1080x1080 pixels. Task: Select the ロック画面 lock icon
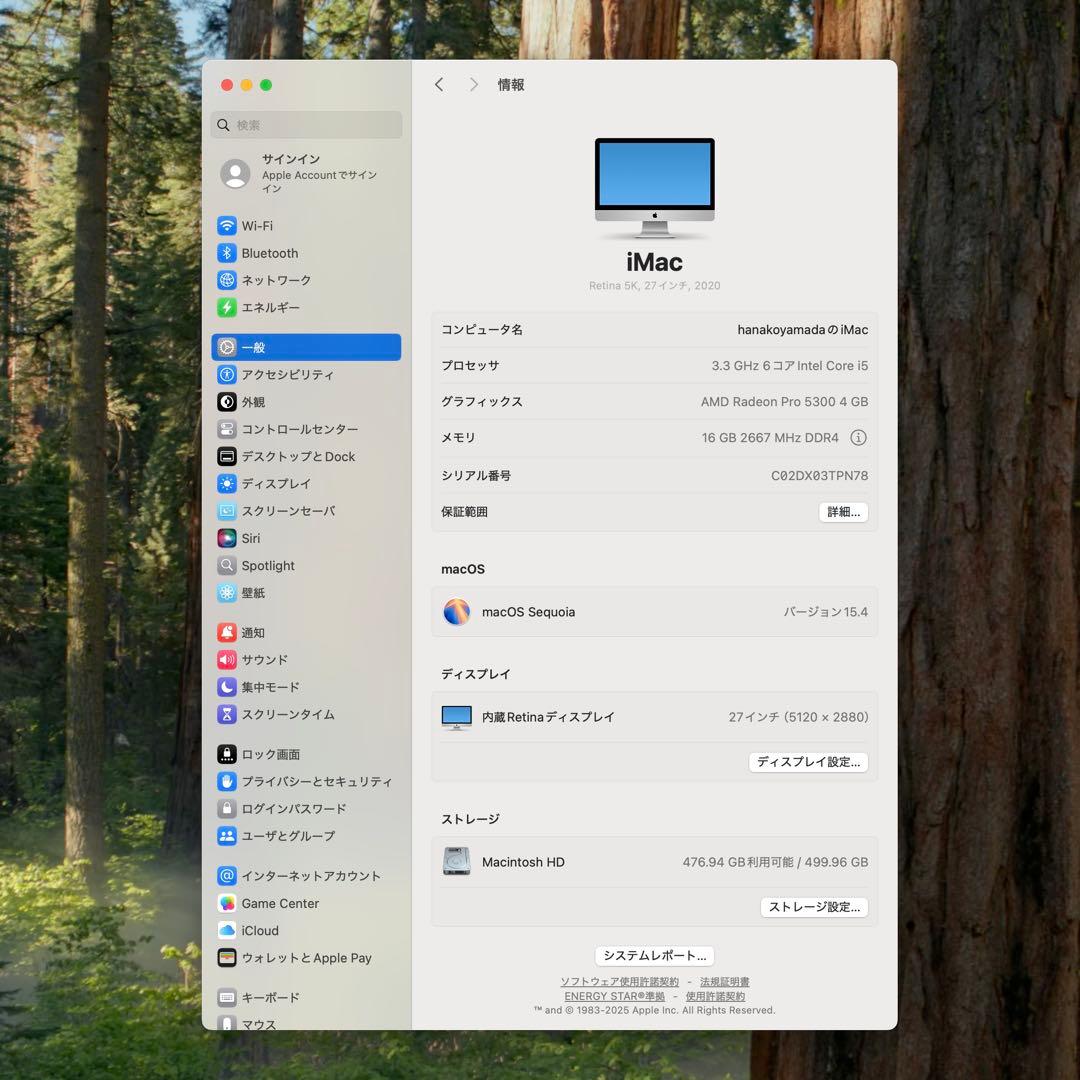[x=227, y=754]
